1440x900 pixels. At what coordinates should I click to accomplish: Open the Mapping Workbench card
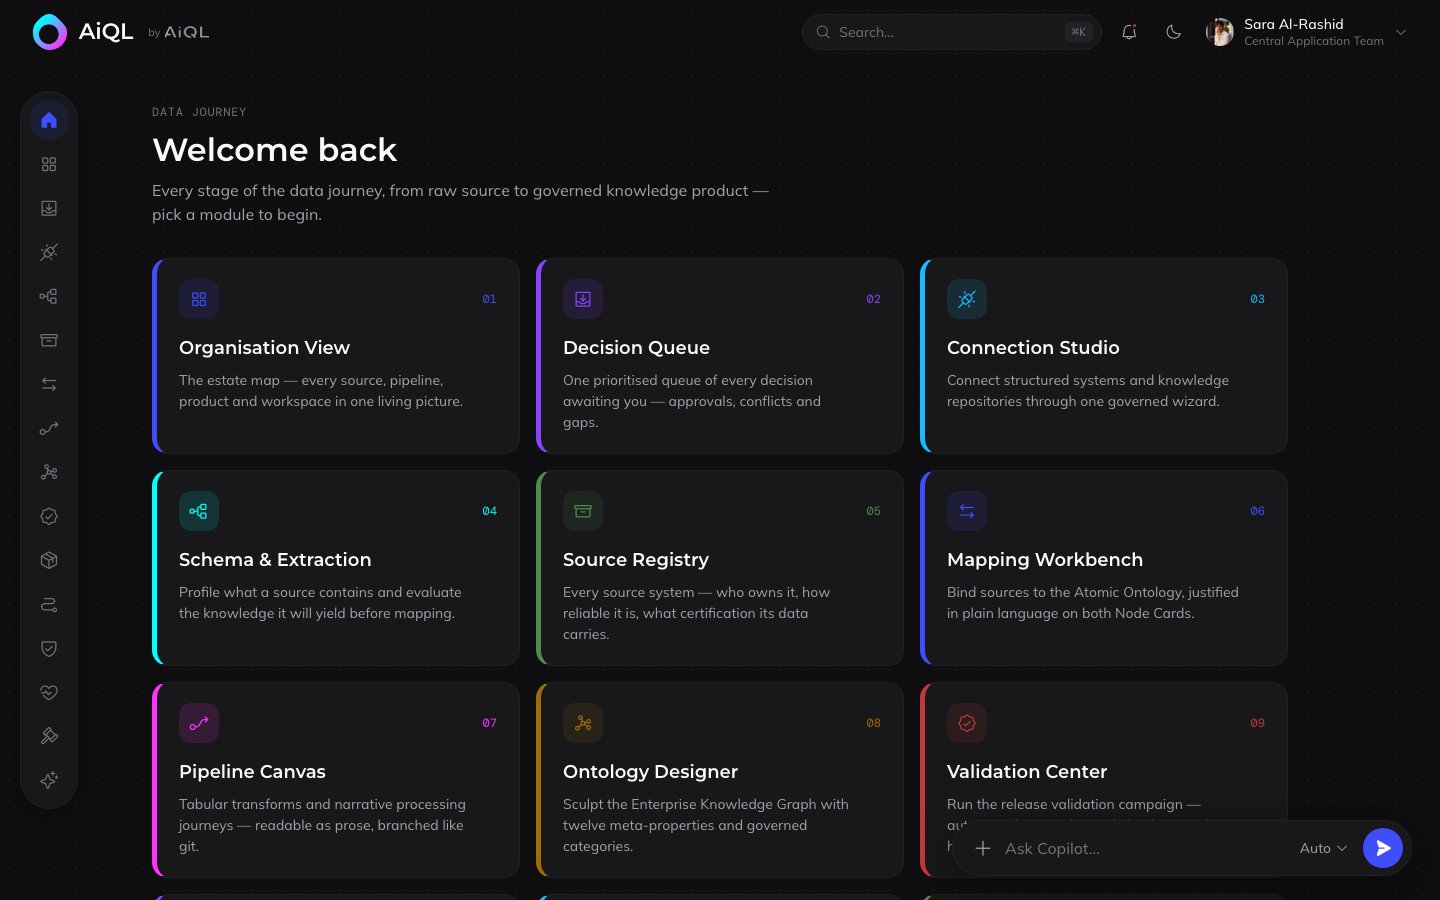click(x=1104, y=568)
